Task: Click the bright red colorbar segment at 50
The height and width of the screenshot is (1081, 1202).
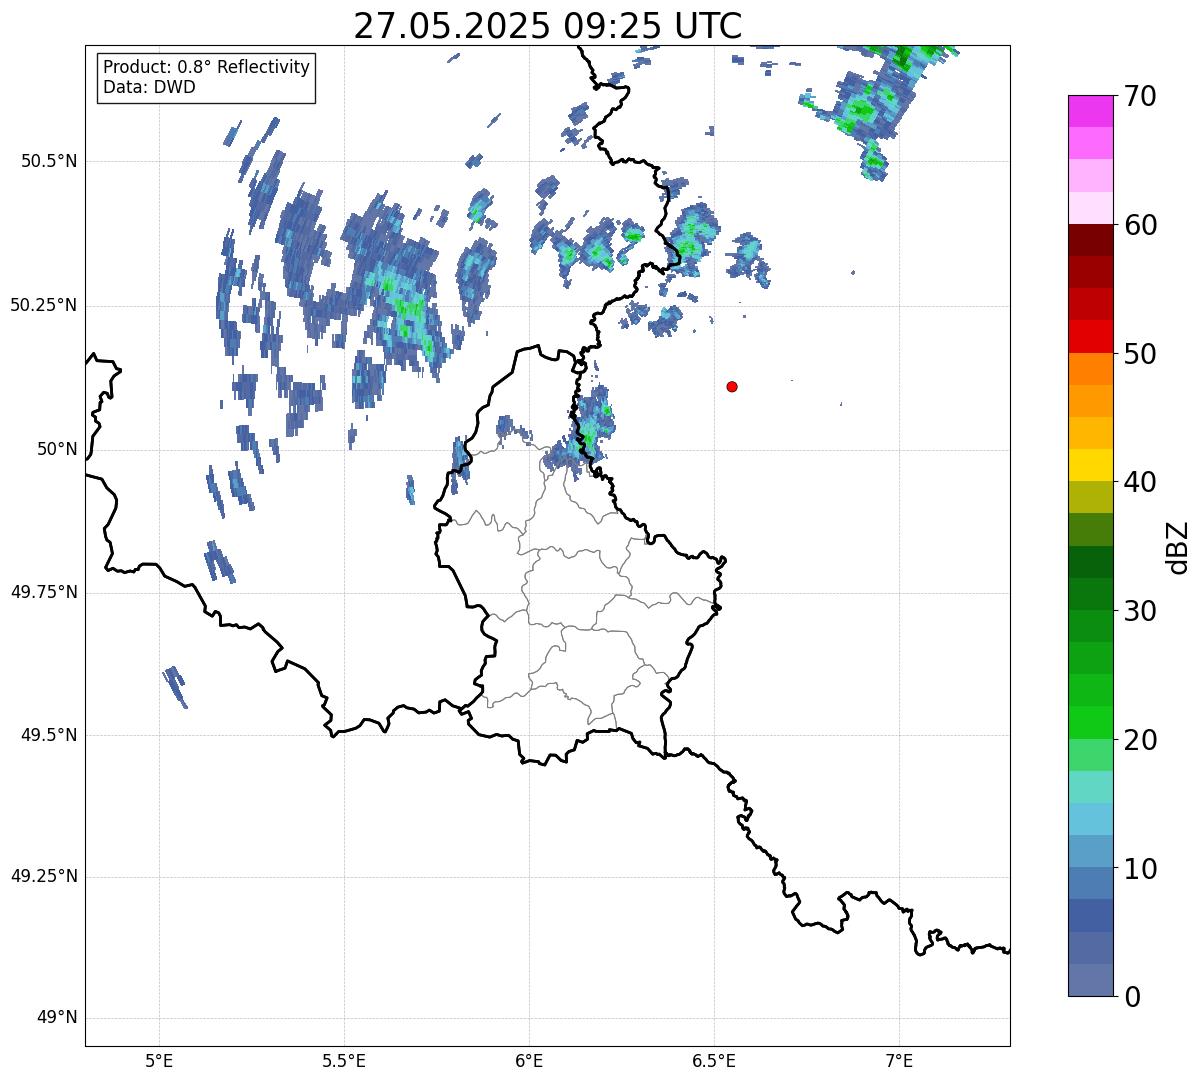Action: 1090,337
